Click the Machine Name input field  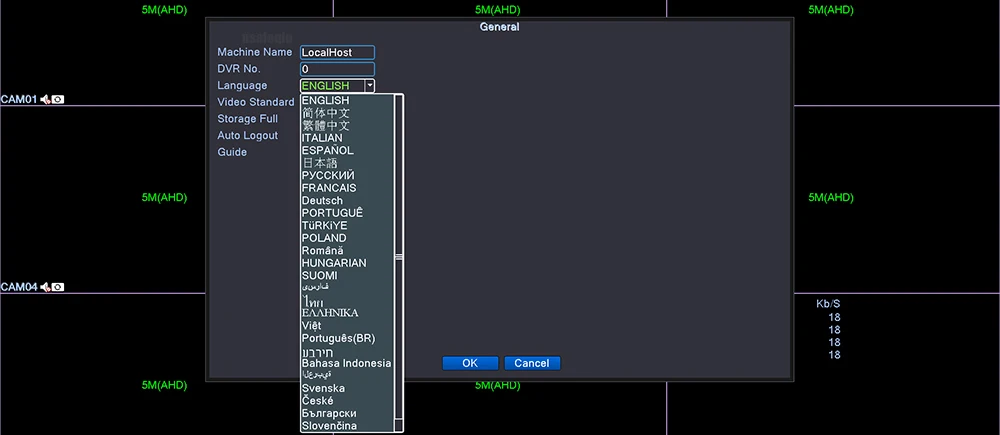click(x=337, y=52)
